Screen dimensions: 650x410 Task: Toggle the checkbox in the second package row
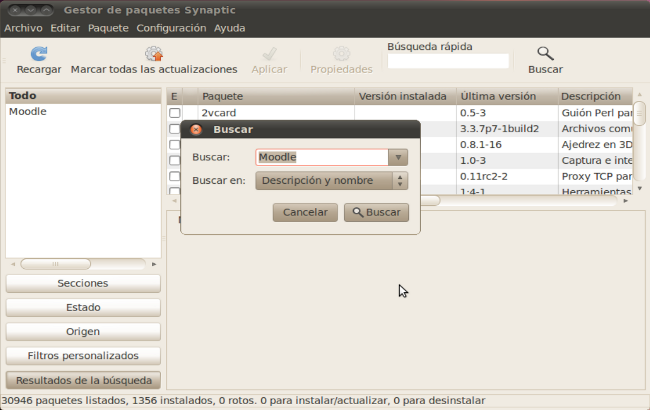[x=175, y=129]
